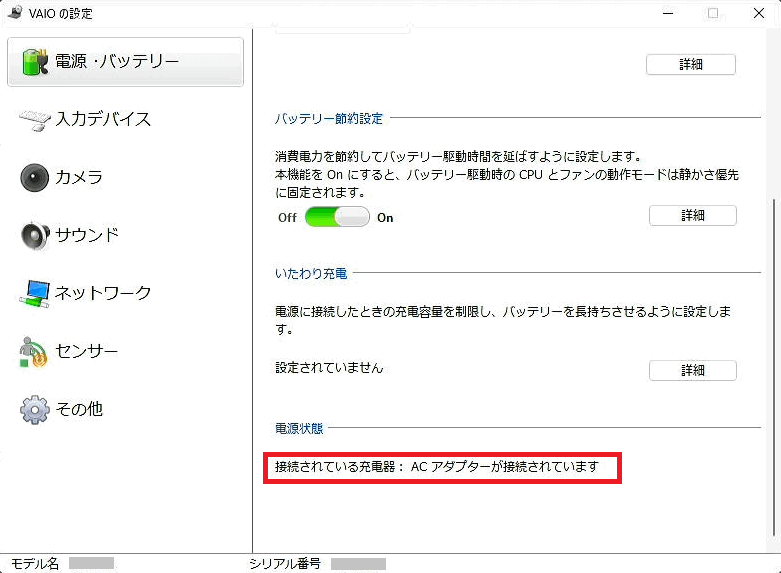Click the topmost 詳細 button
Image resolution: width=781 pixels, height=573 pixels.
click(x=690, y=64)
